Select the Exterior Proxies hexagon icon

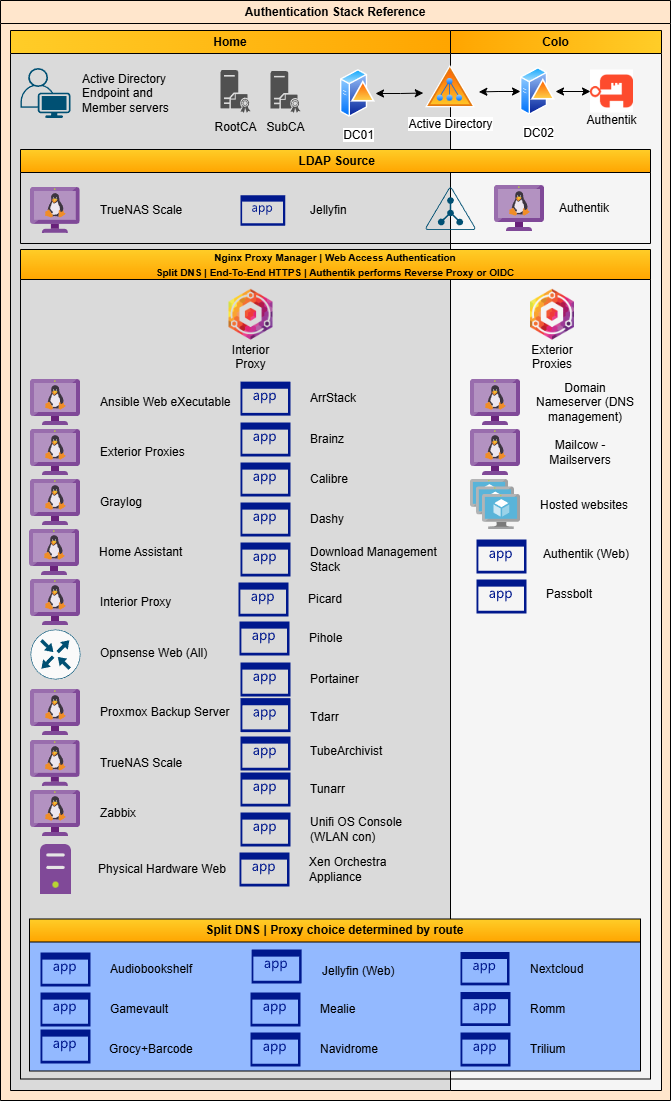pos(551,315)
